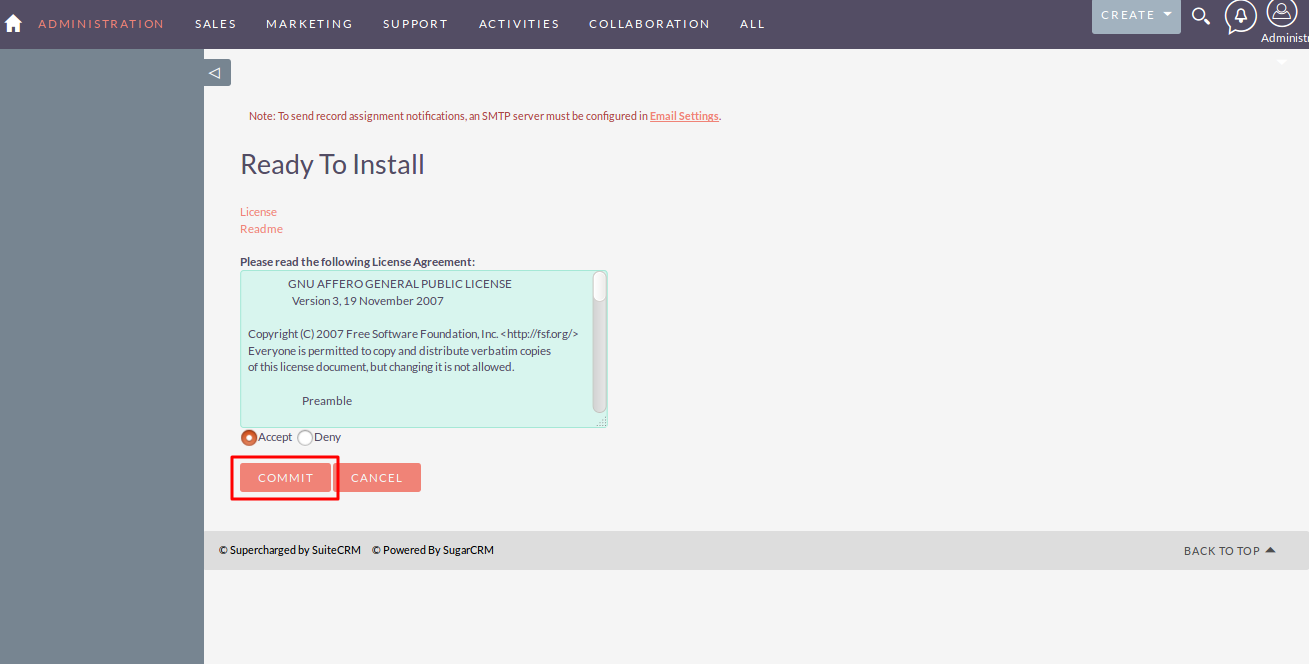1309x664 pixels.
Task: Open the License link
Action: click(x=258, y=212)
